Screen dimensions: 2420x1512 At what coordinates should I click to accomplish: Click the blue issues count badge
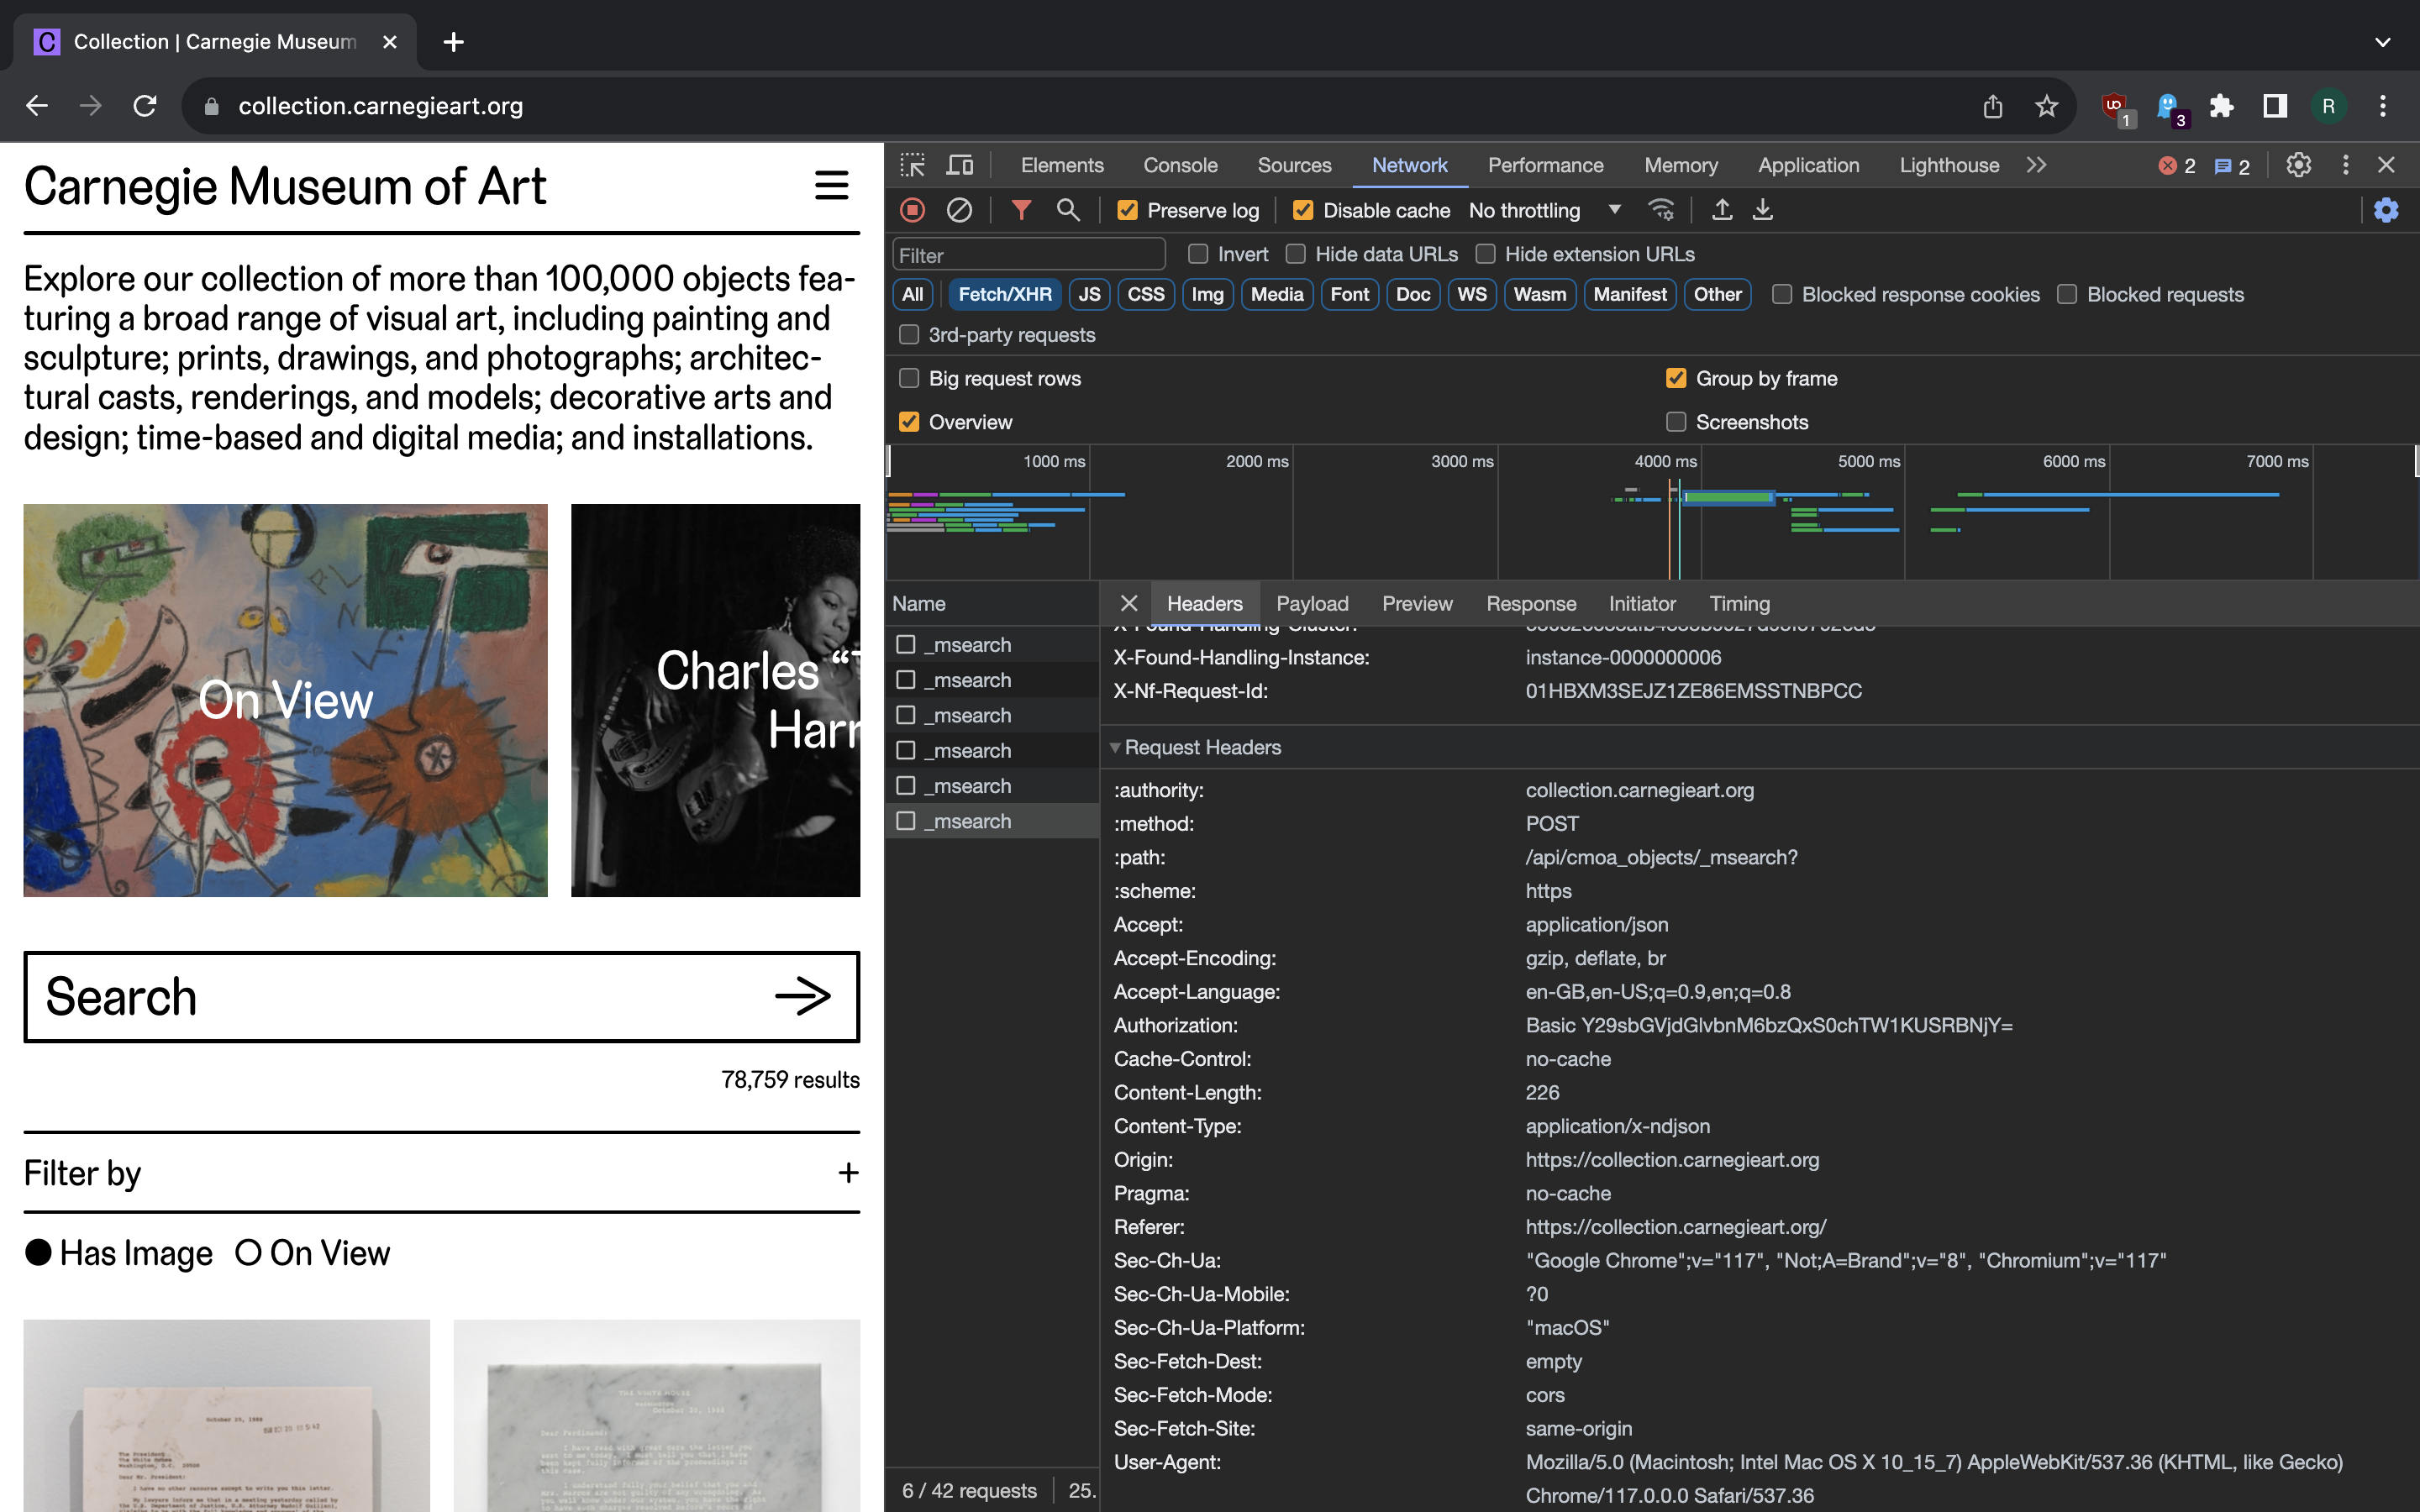(x=2232, y=166)
